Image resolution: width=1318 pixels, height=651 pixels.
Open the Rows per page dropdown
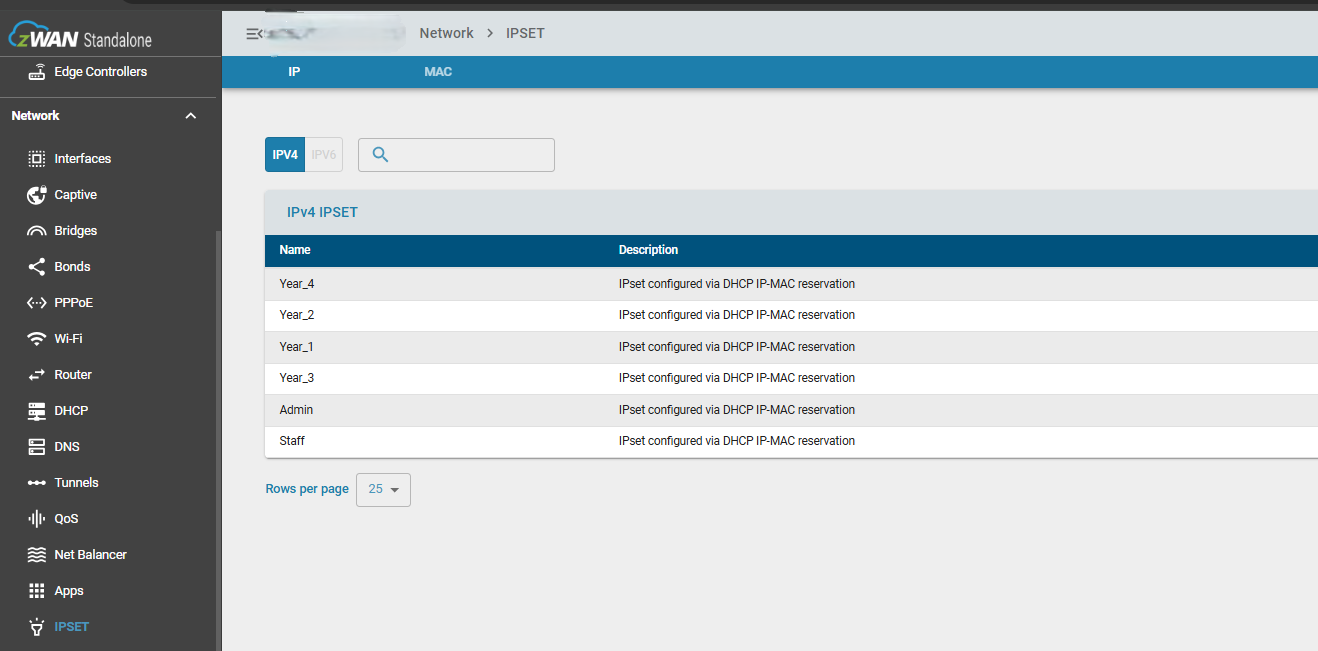click(383, 490)
